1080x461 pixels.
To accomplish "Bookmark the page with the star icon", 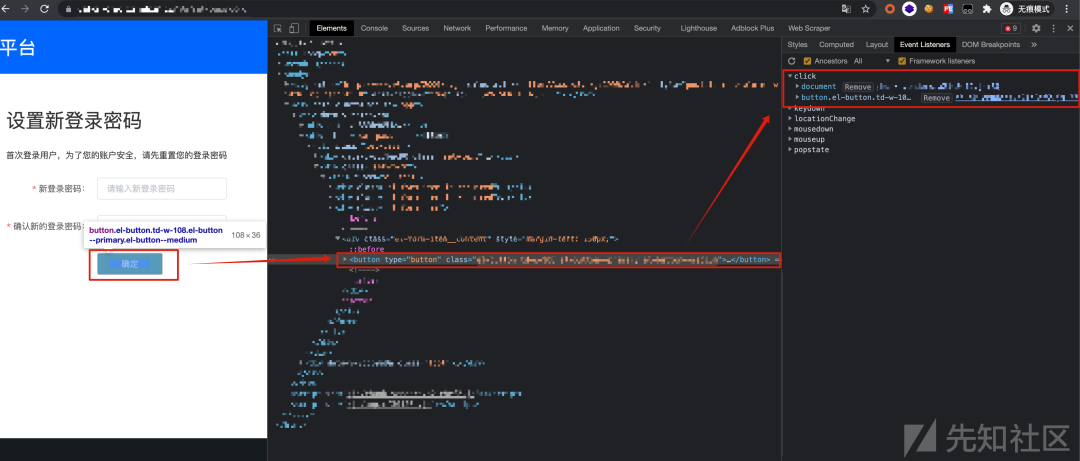I will (x=866, y=9).
